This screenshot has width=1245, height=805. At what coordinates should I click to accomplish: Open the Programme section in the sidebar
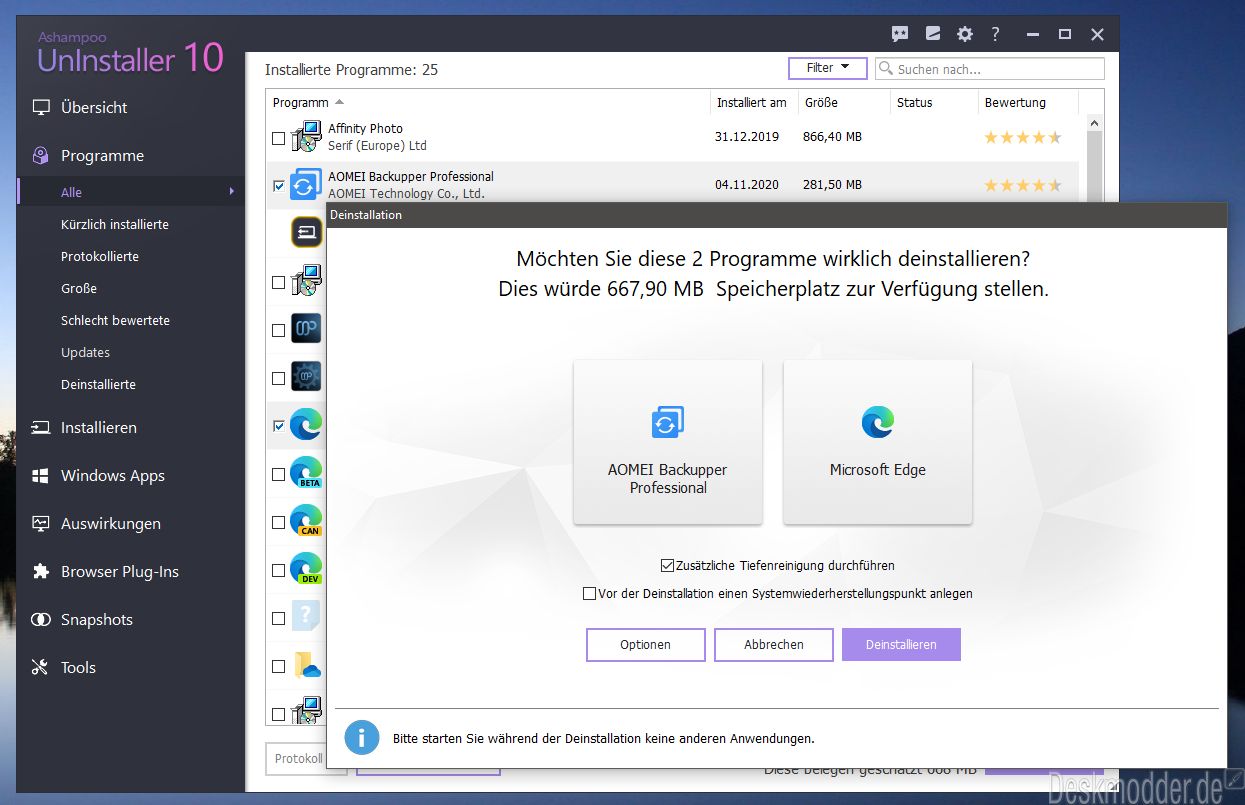102,156
